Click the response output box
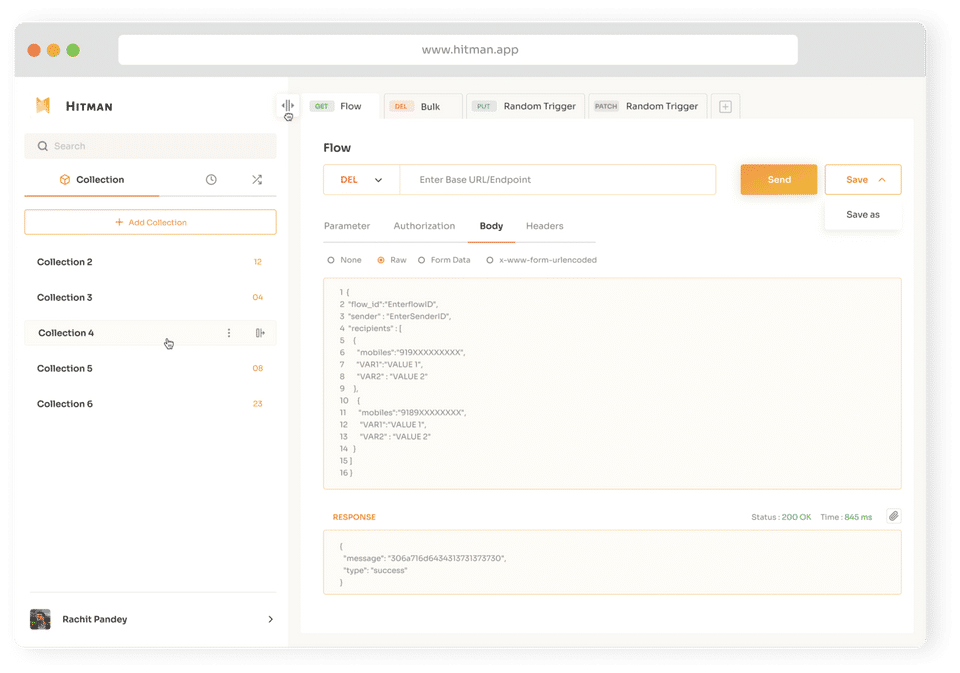Screen dimensions: 960x673 point(612,562)
